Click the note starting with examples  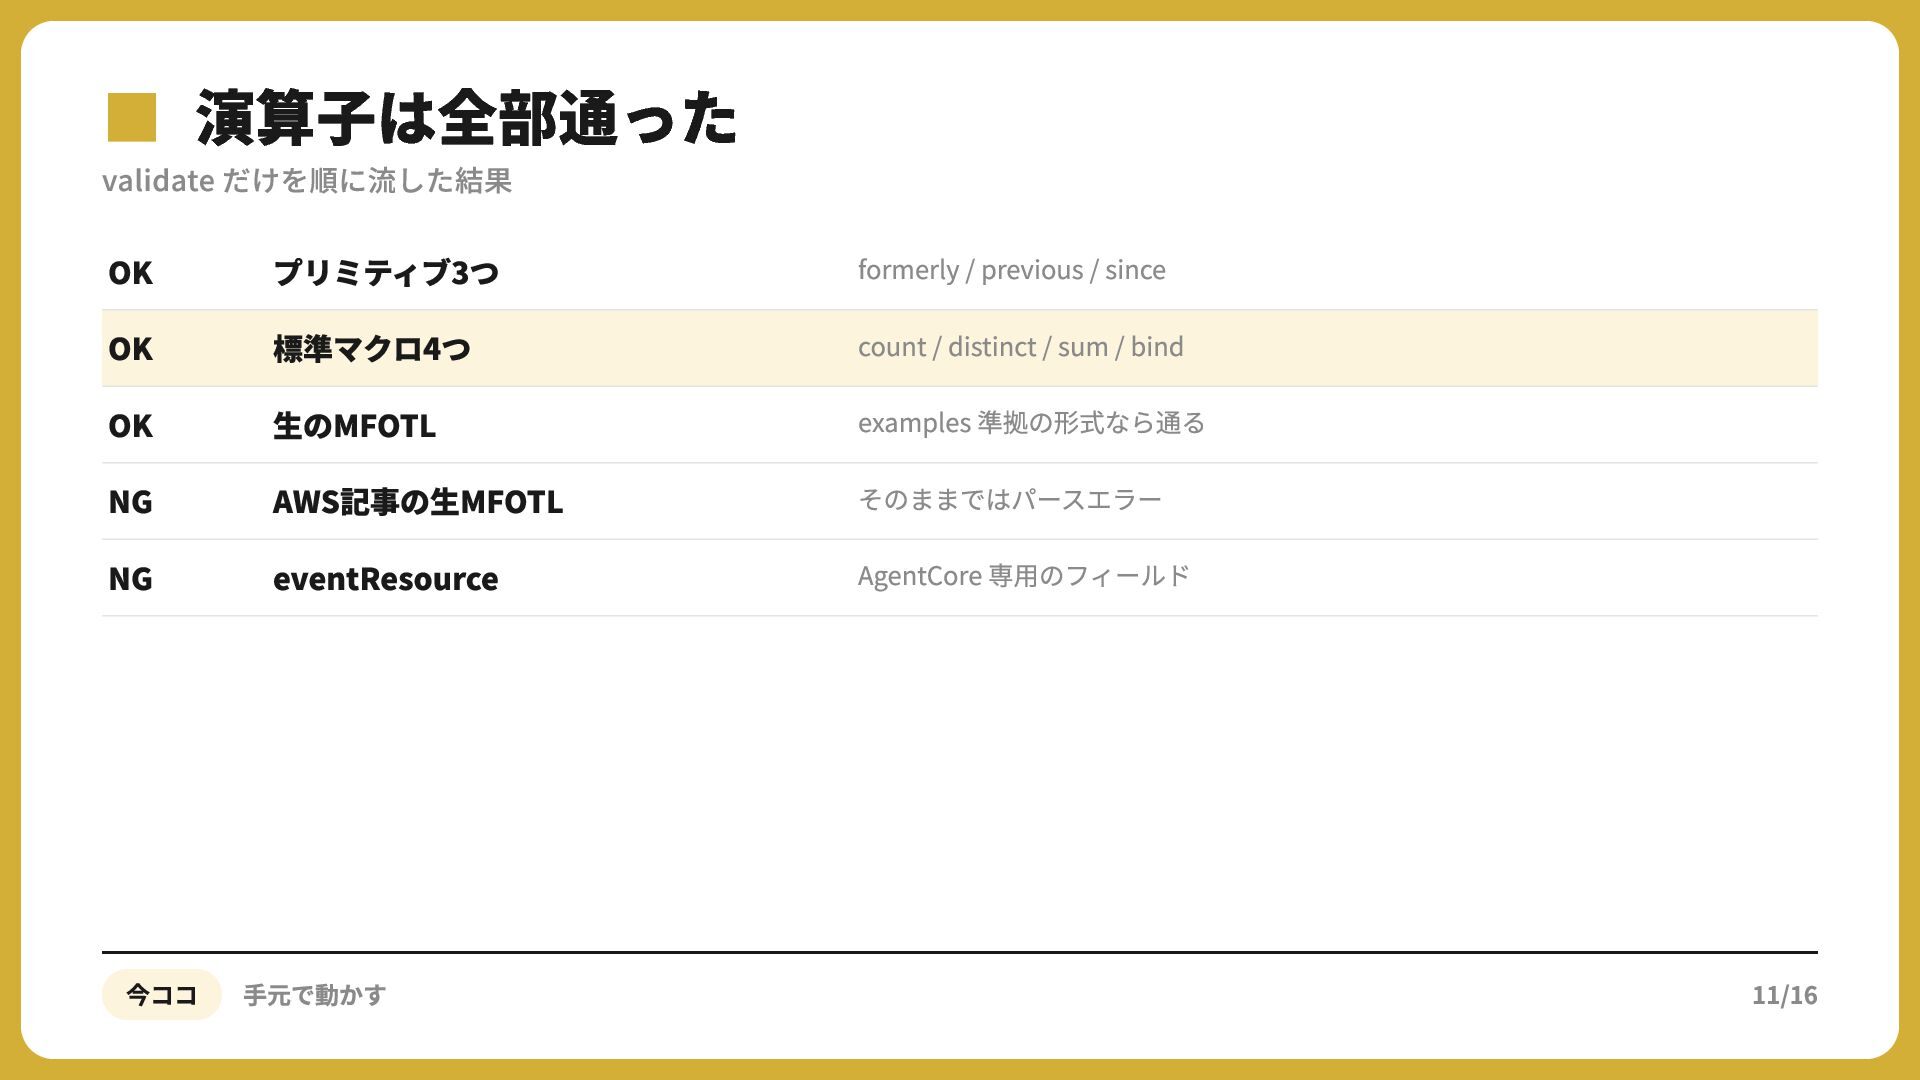point(1031,423)
